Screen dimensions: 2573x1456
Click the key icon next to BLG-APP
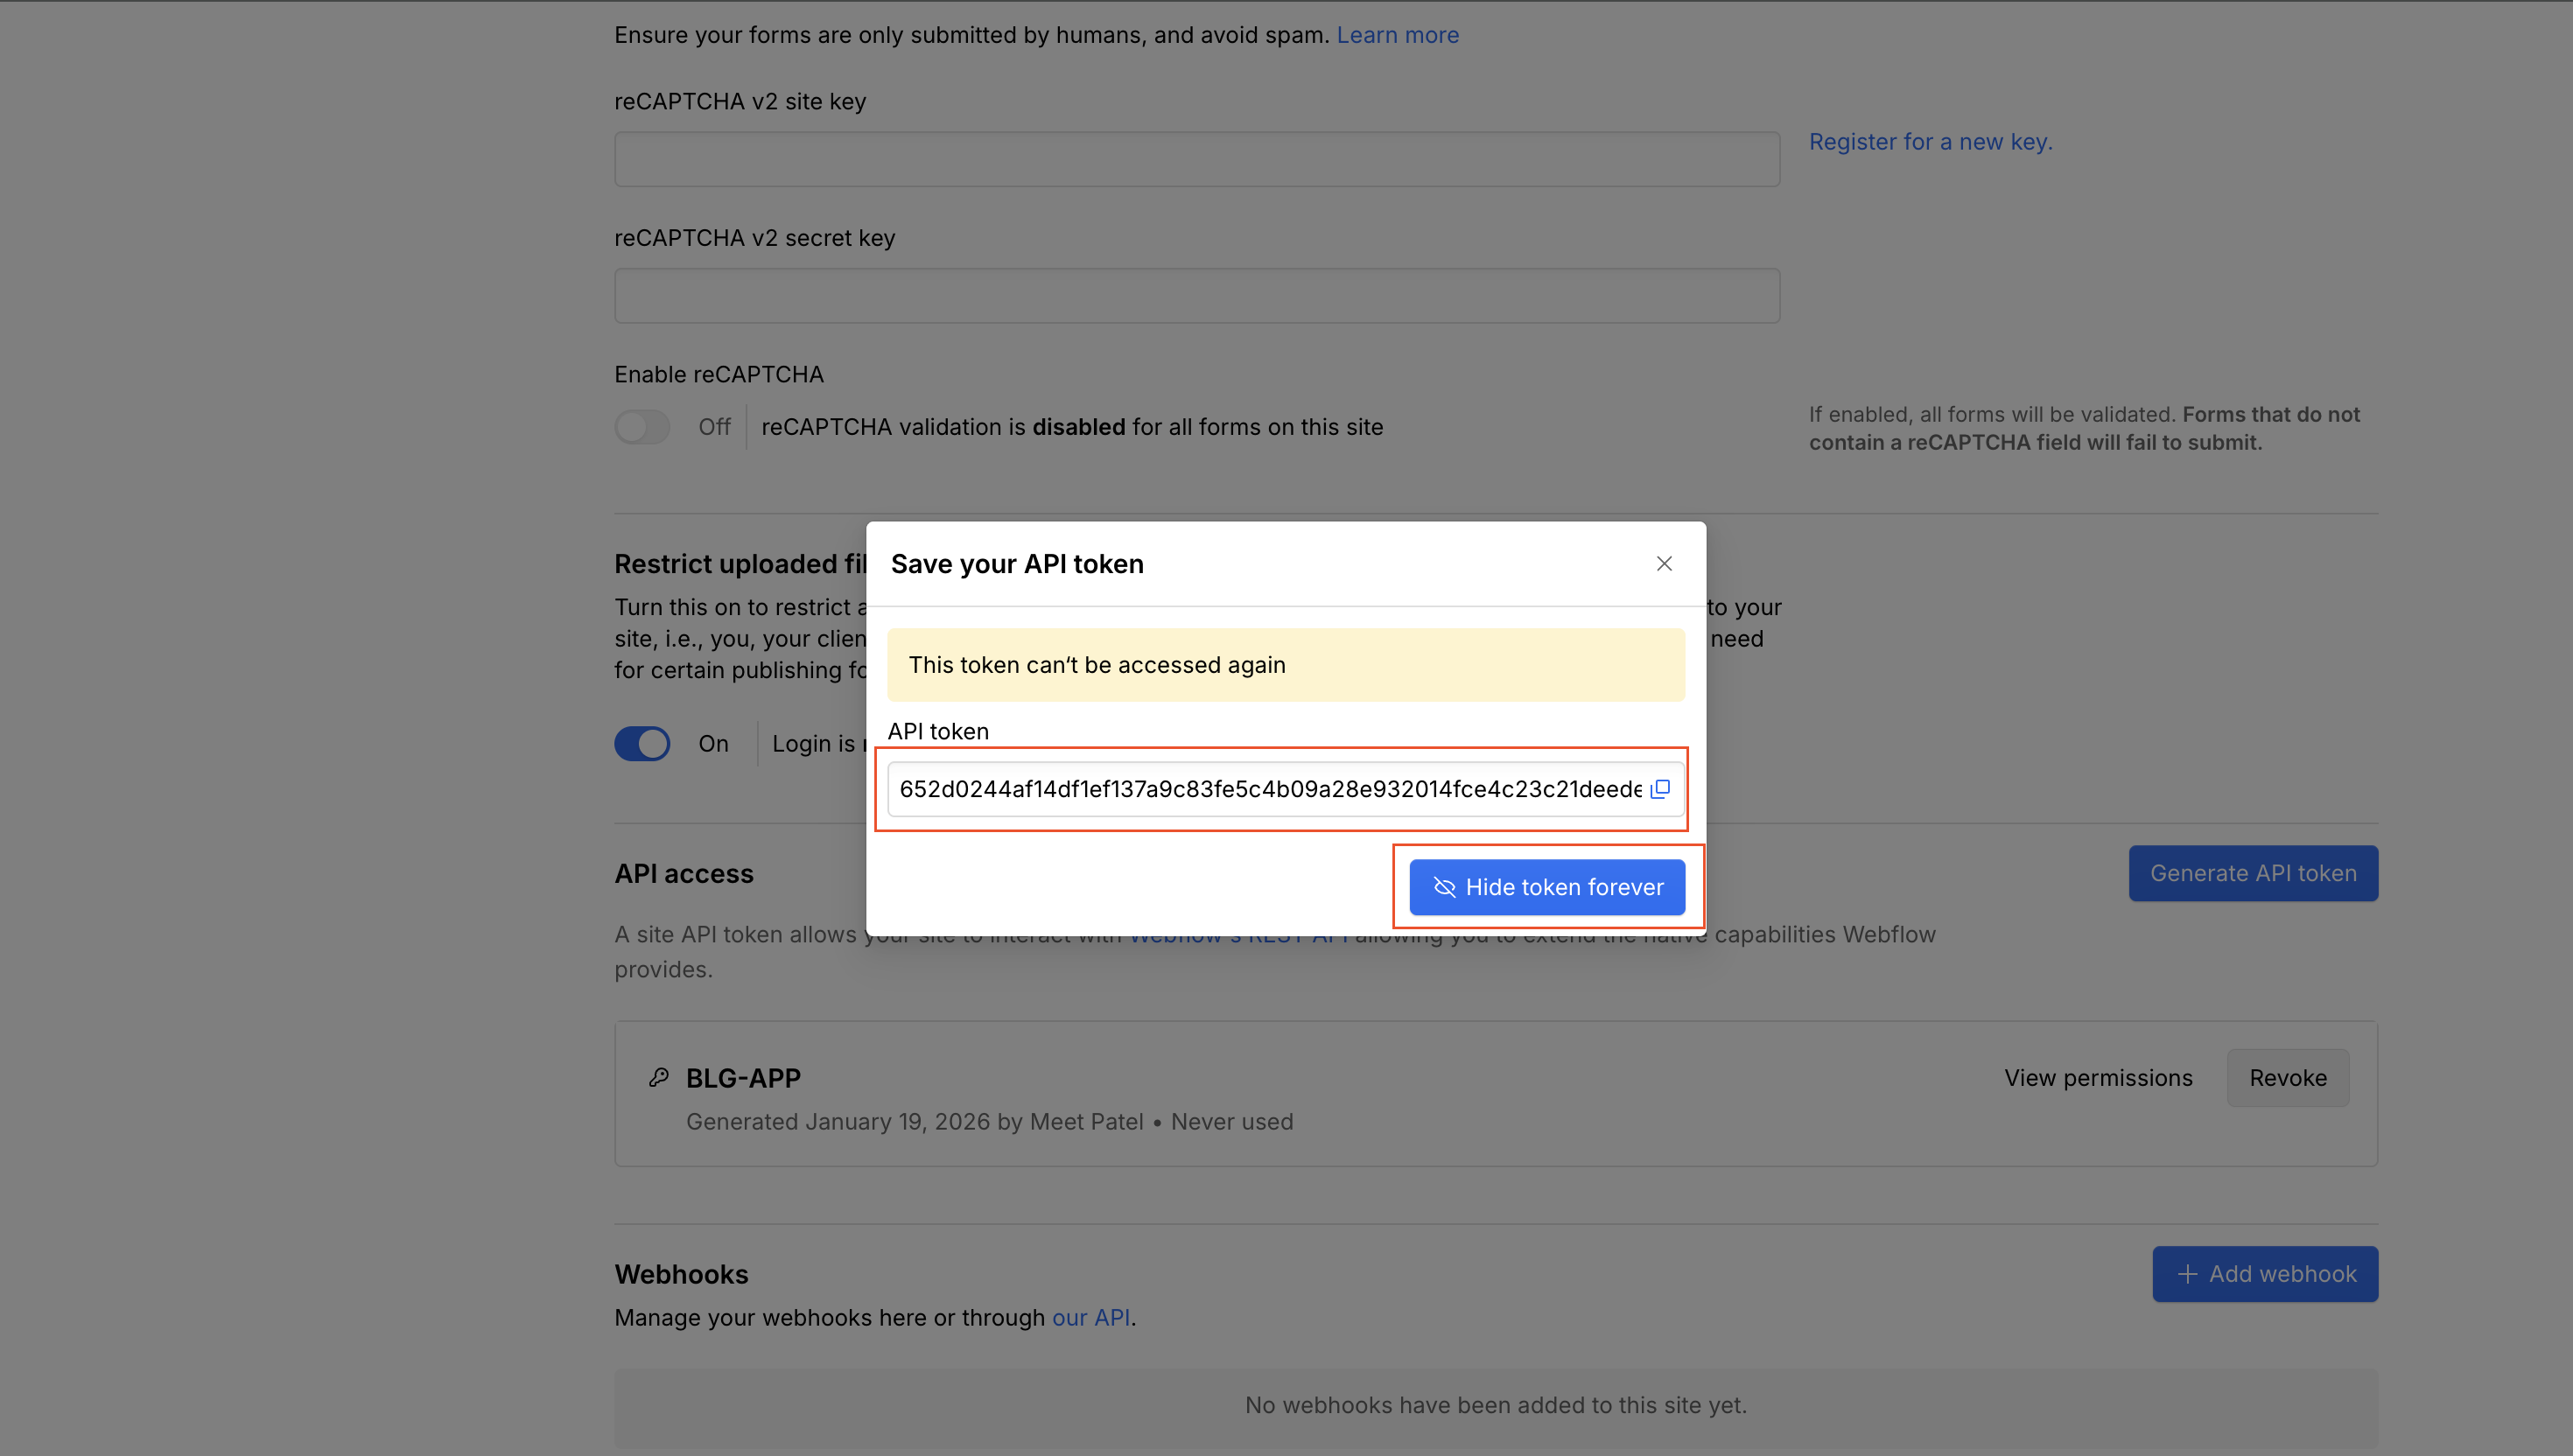(658, 1077)
